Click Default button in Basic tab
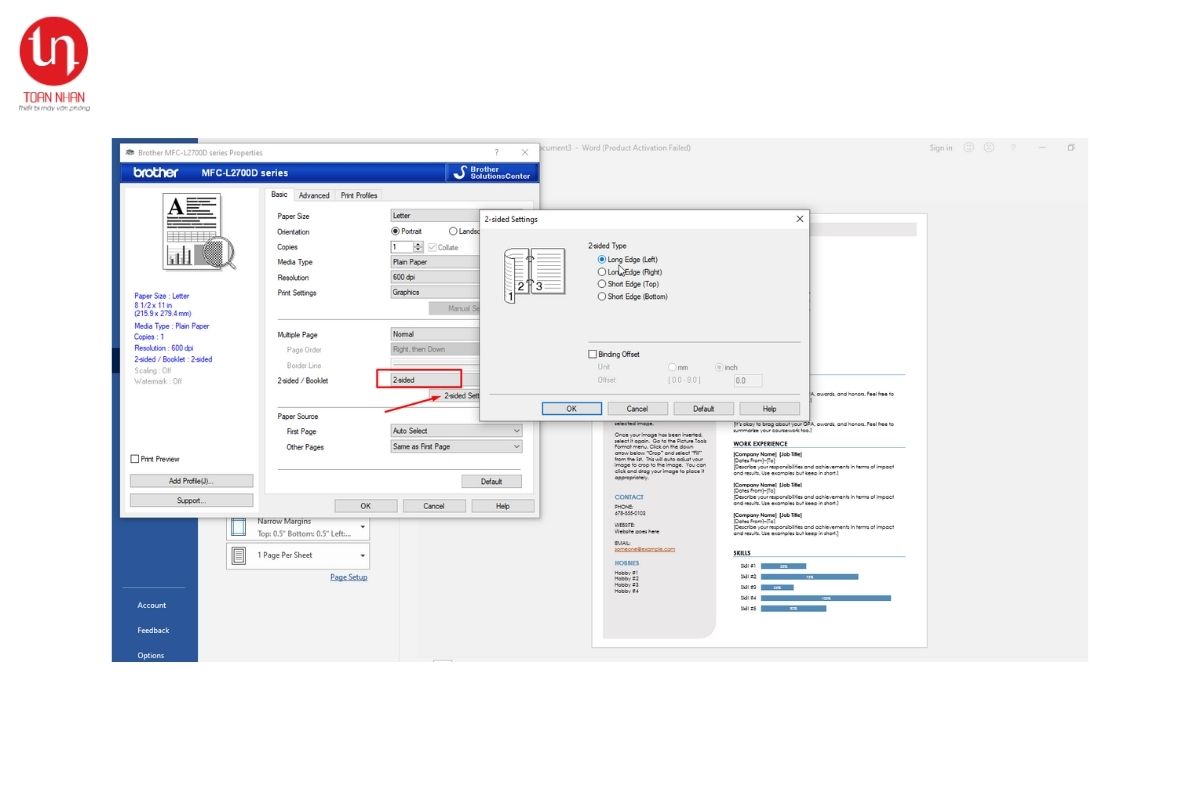Viewport: 1200px width, 800px height. (x=491, y=481)
